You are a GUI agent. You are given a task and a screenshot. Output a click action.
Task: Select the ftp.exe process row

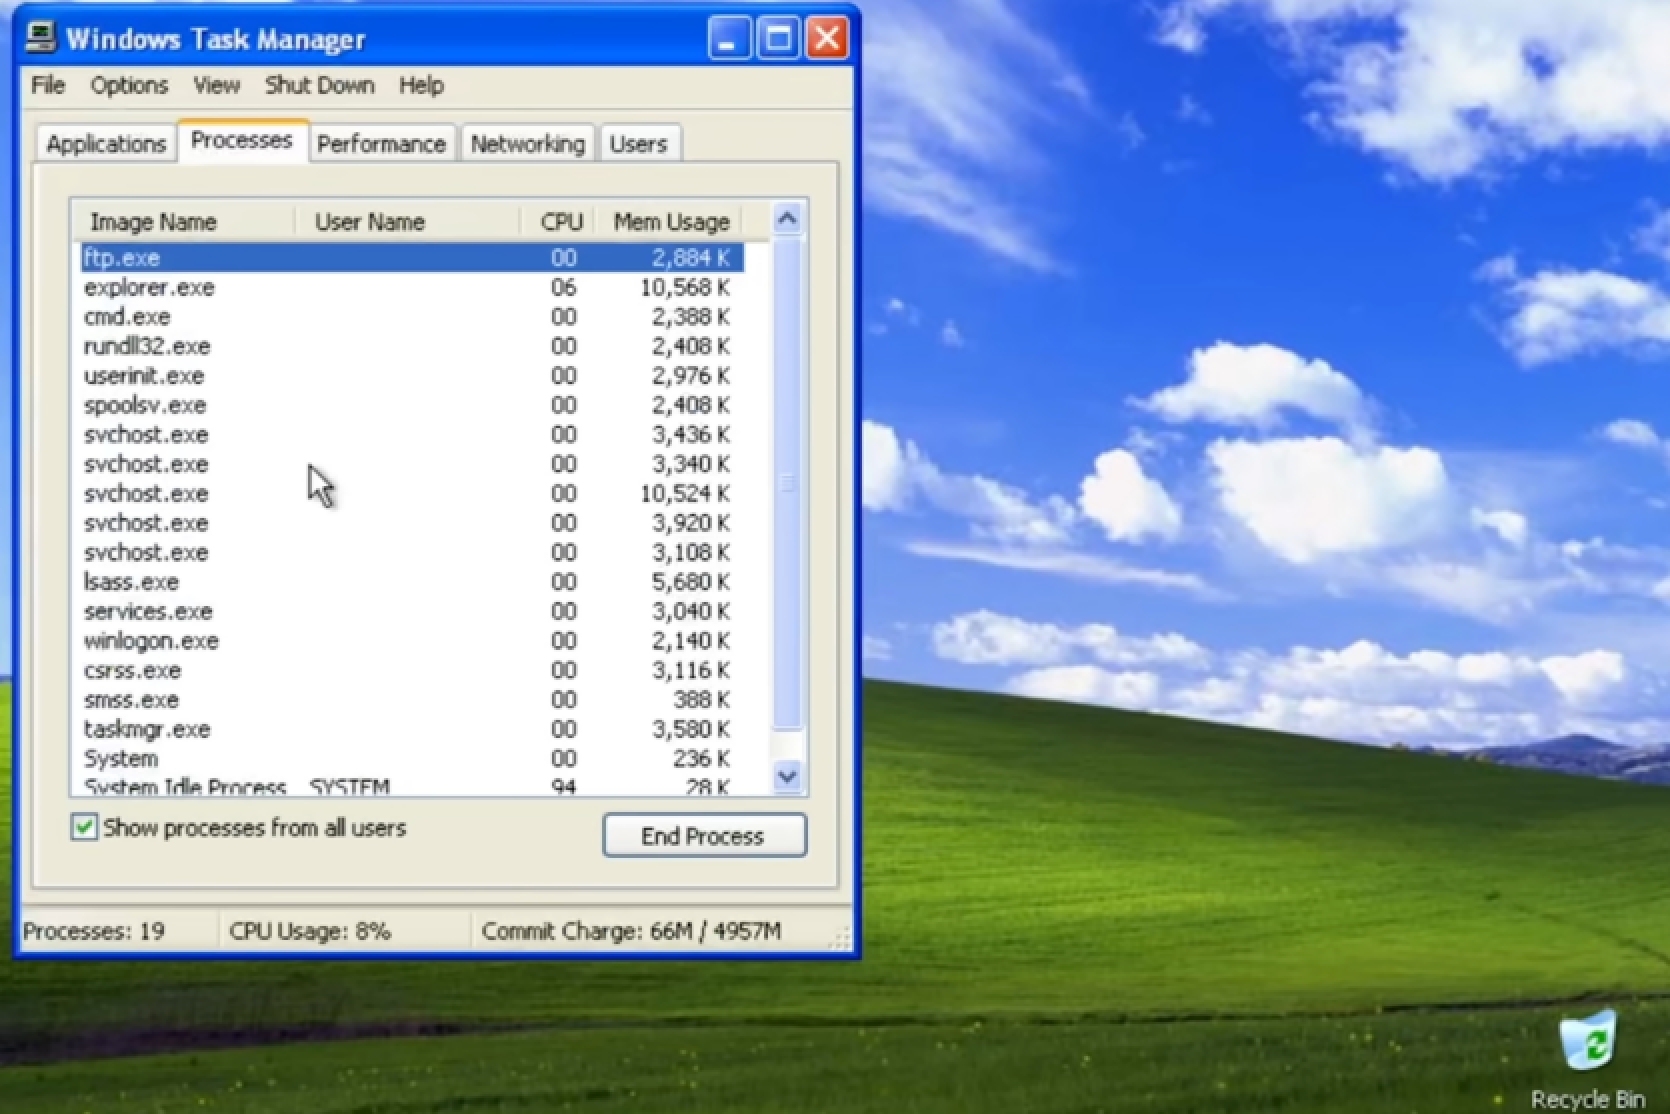(412, 257)
